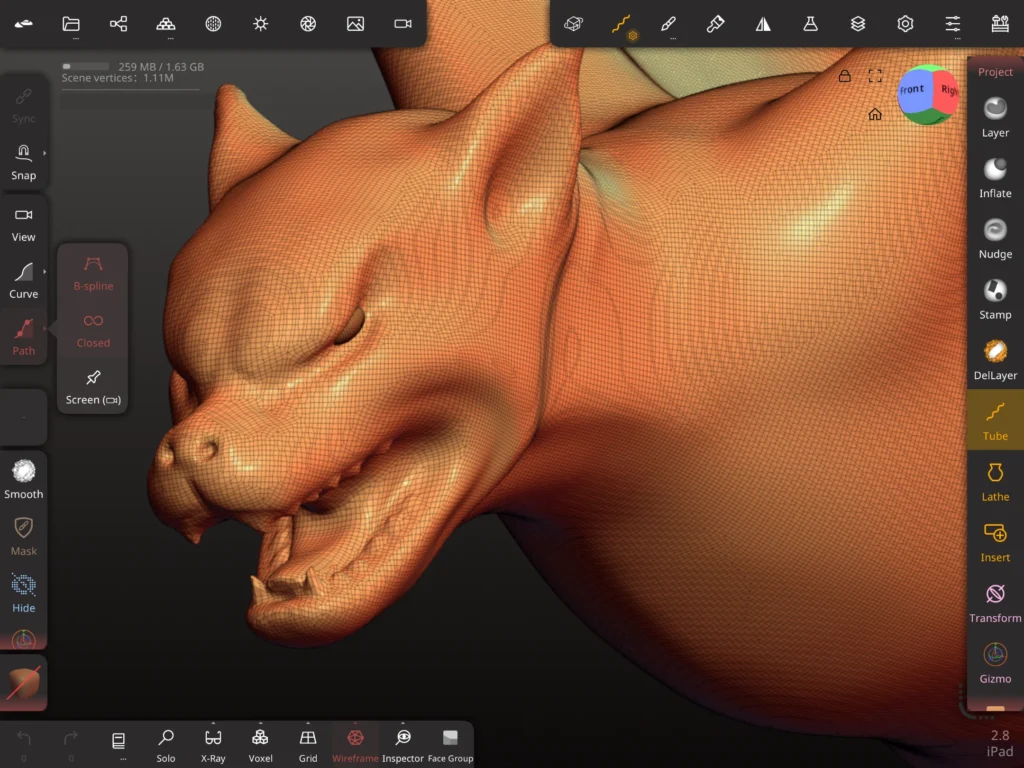Select the Transform tool
This screenshot has width=1024, height=768.
point(995,603)
